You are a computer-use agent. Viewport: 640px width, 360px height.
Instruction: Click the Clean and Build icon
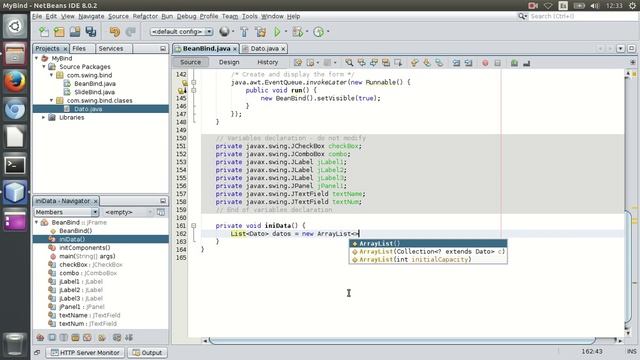click(260, 32)
